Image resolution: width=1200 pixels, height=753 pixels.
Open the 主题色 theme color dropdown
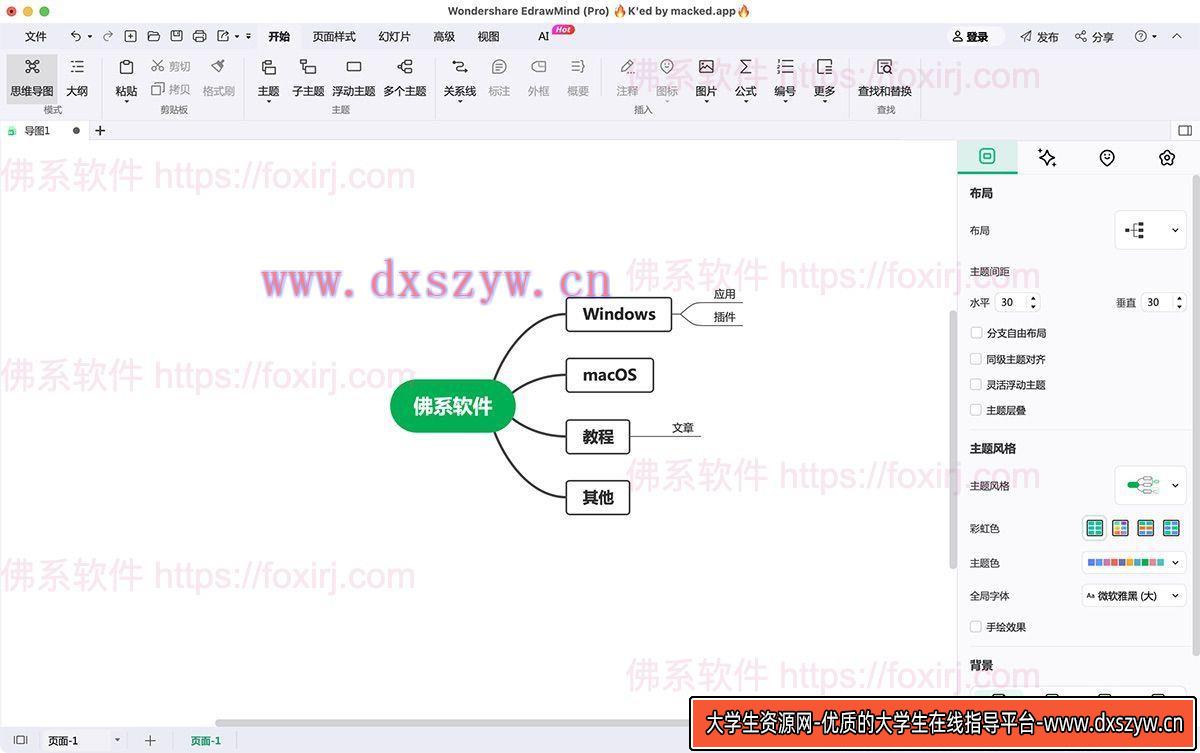coord(1134,563)
